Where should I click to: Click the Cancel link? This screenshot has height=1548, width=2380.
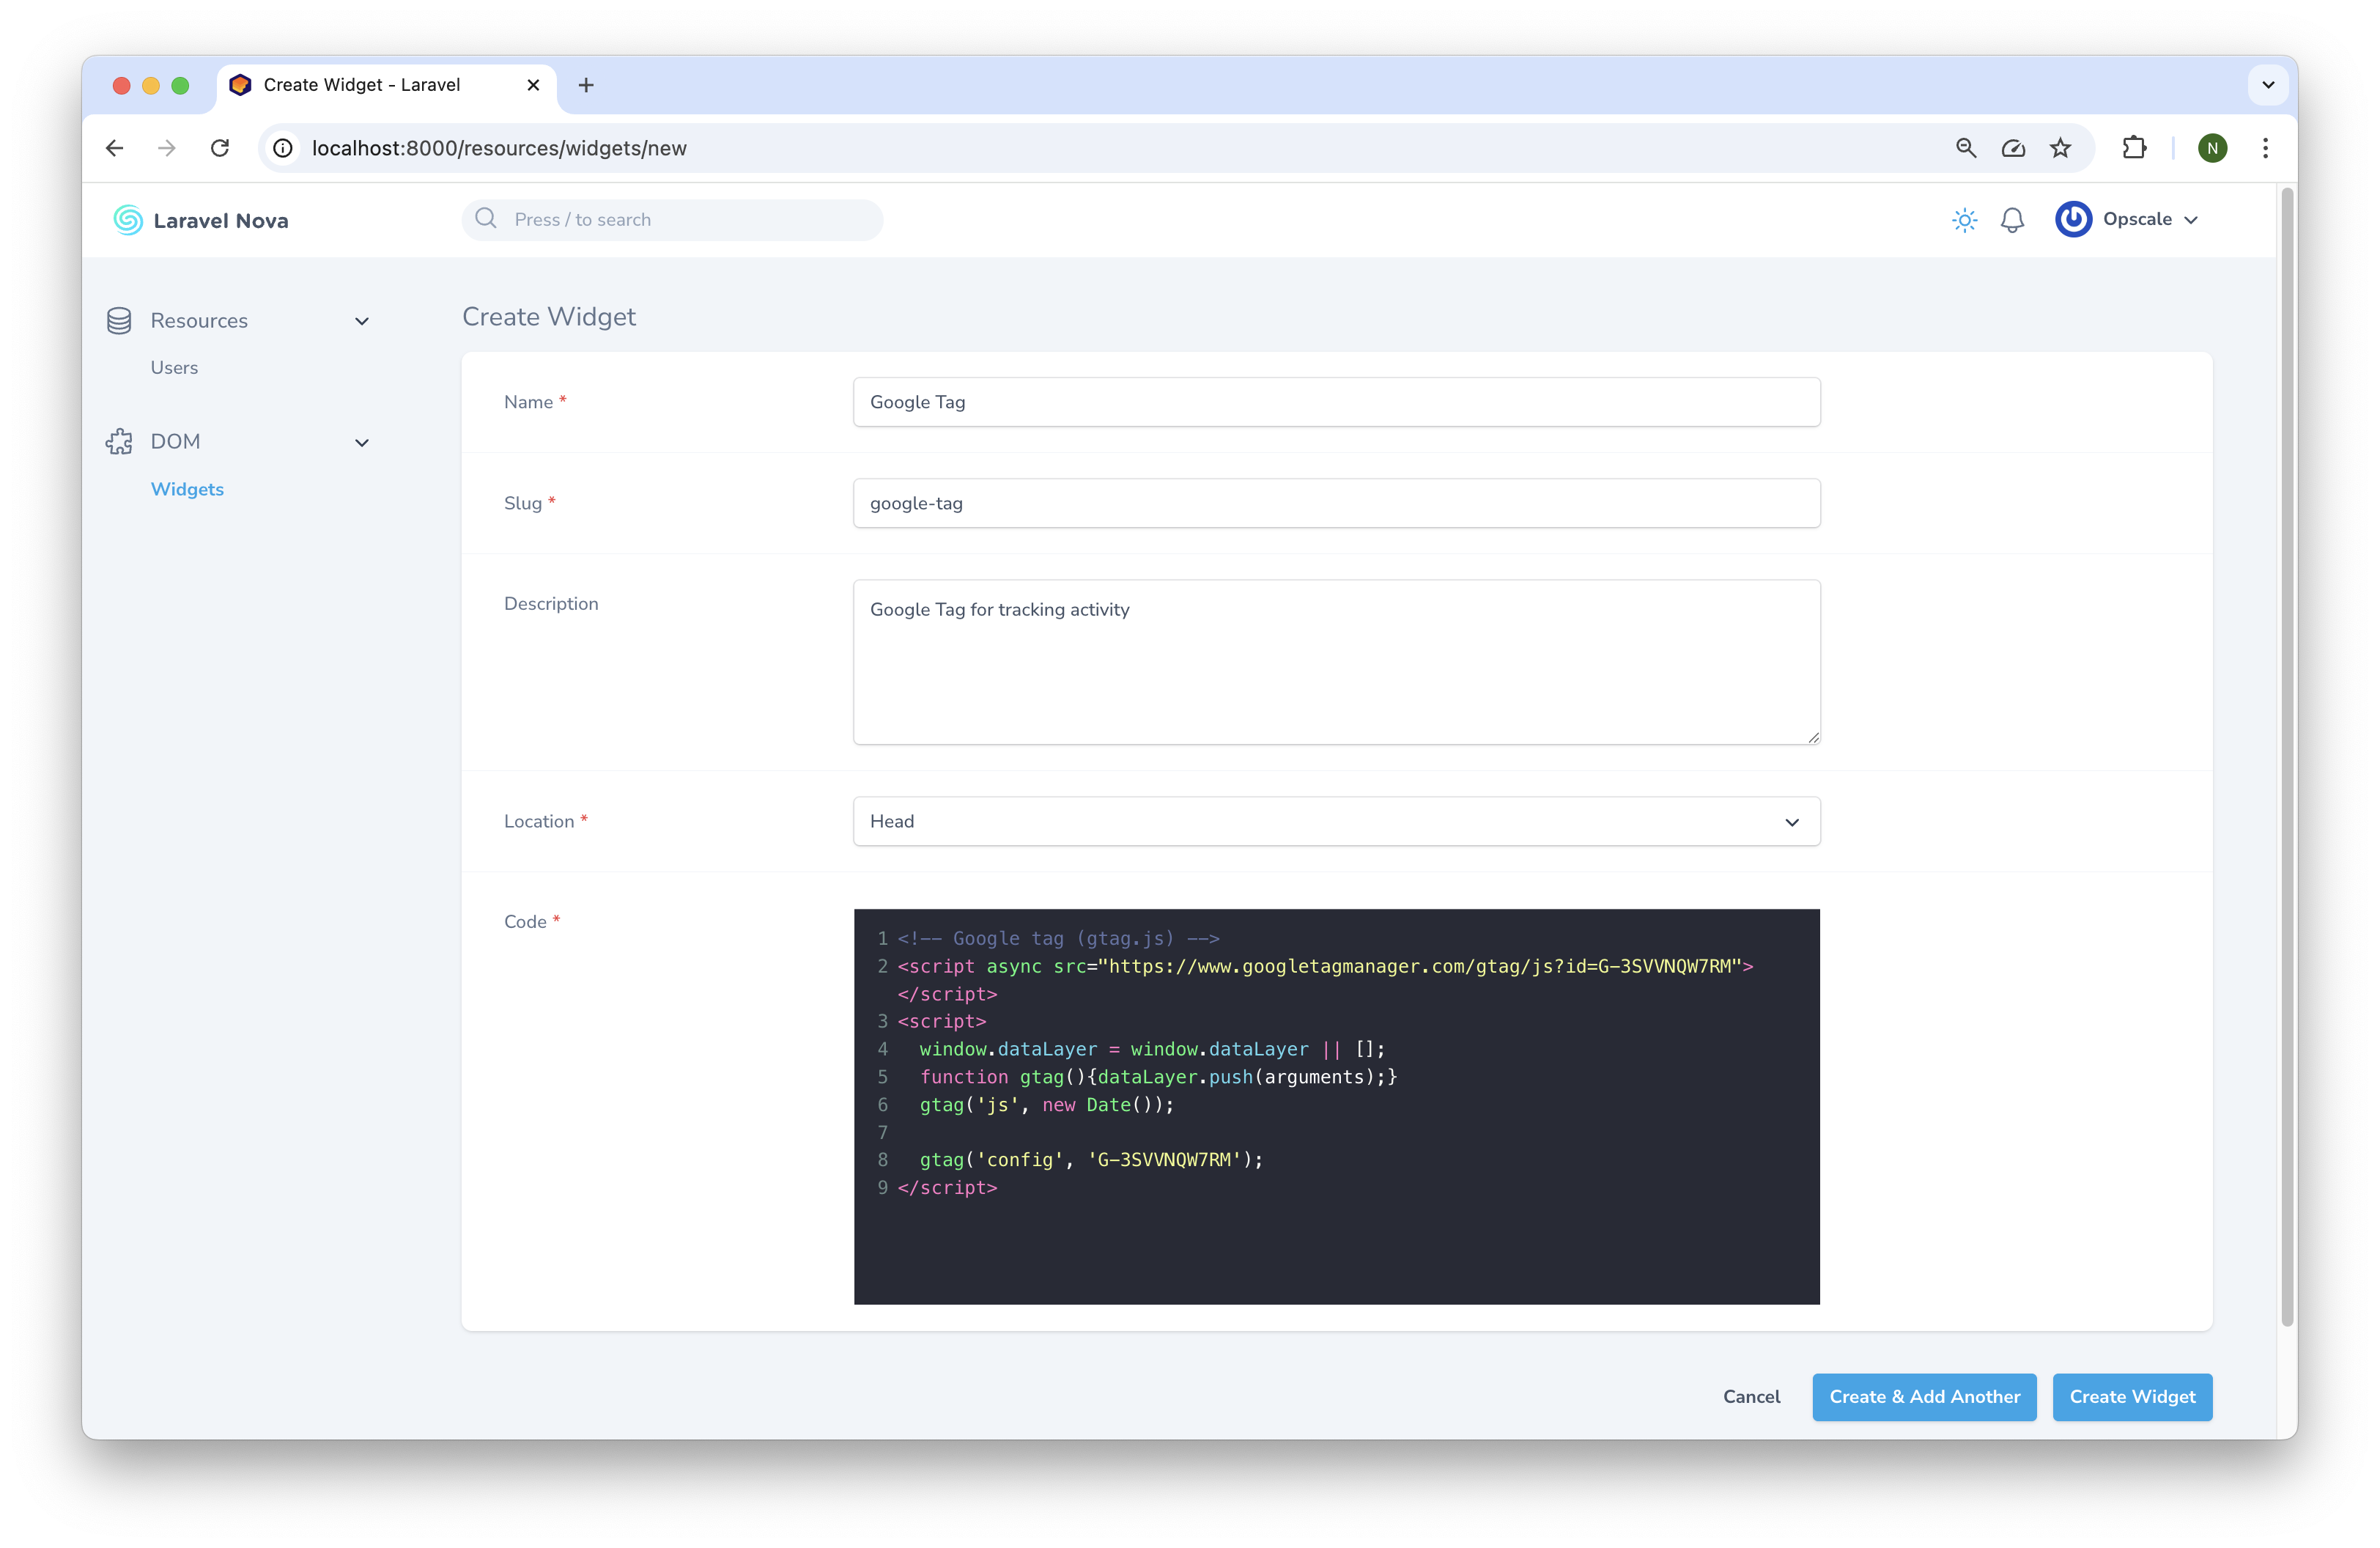tap(1751, 1396)
